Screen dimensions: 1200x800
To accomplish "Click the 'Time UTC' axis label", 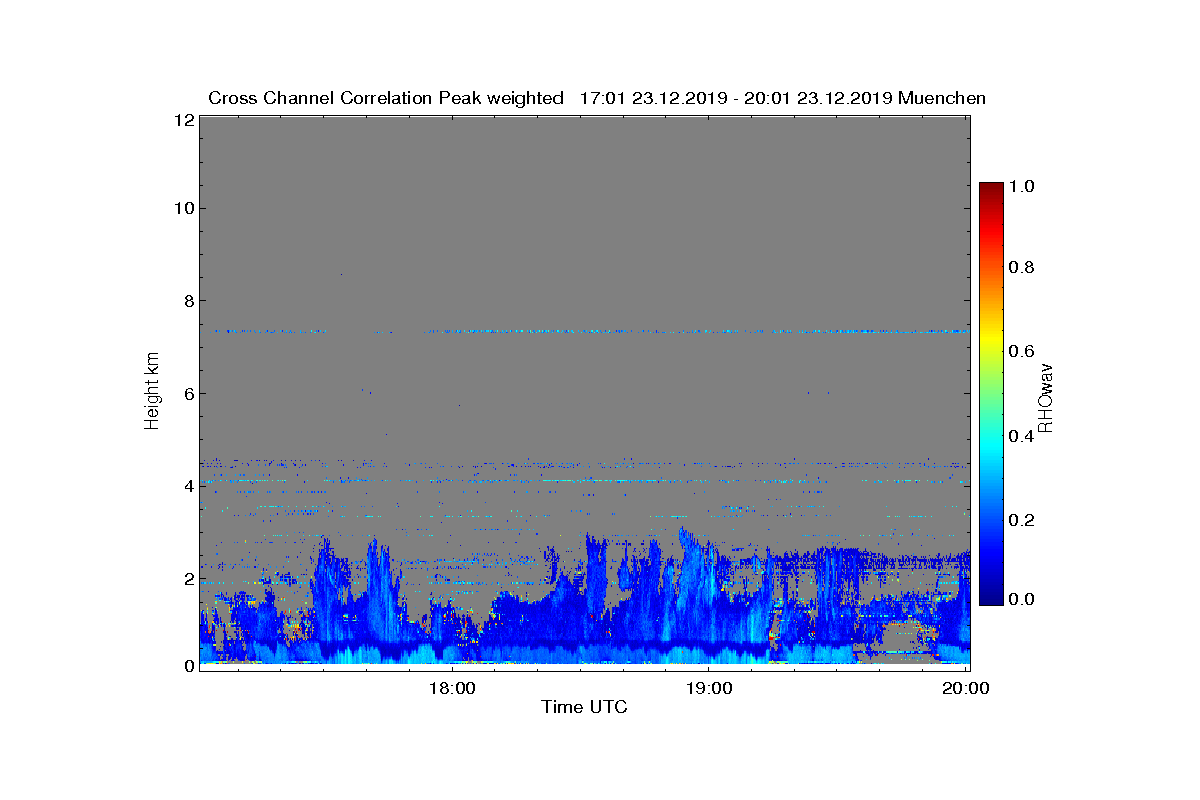I will [585, 707].
